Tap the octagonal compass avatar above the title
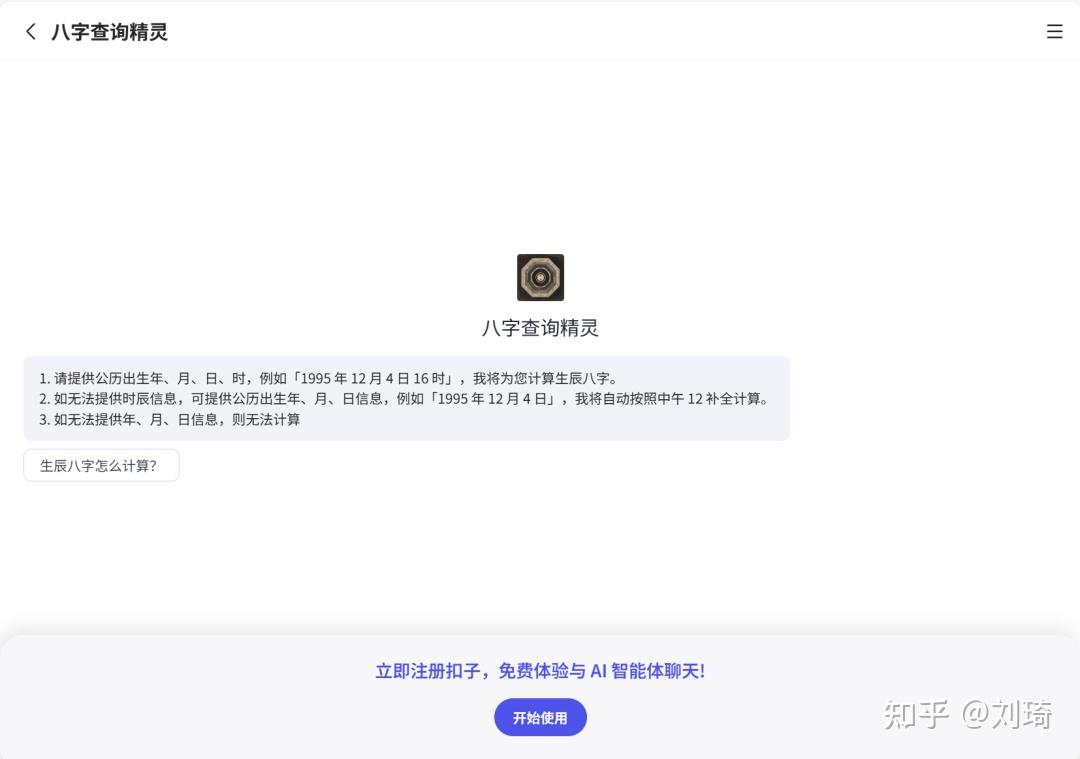Screen dimensions: 1080x759 pyautogui.click(x=540, y=277)
